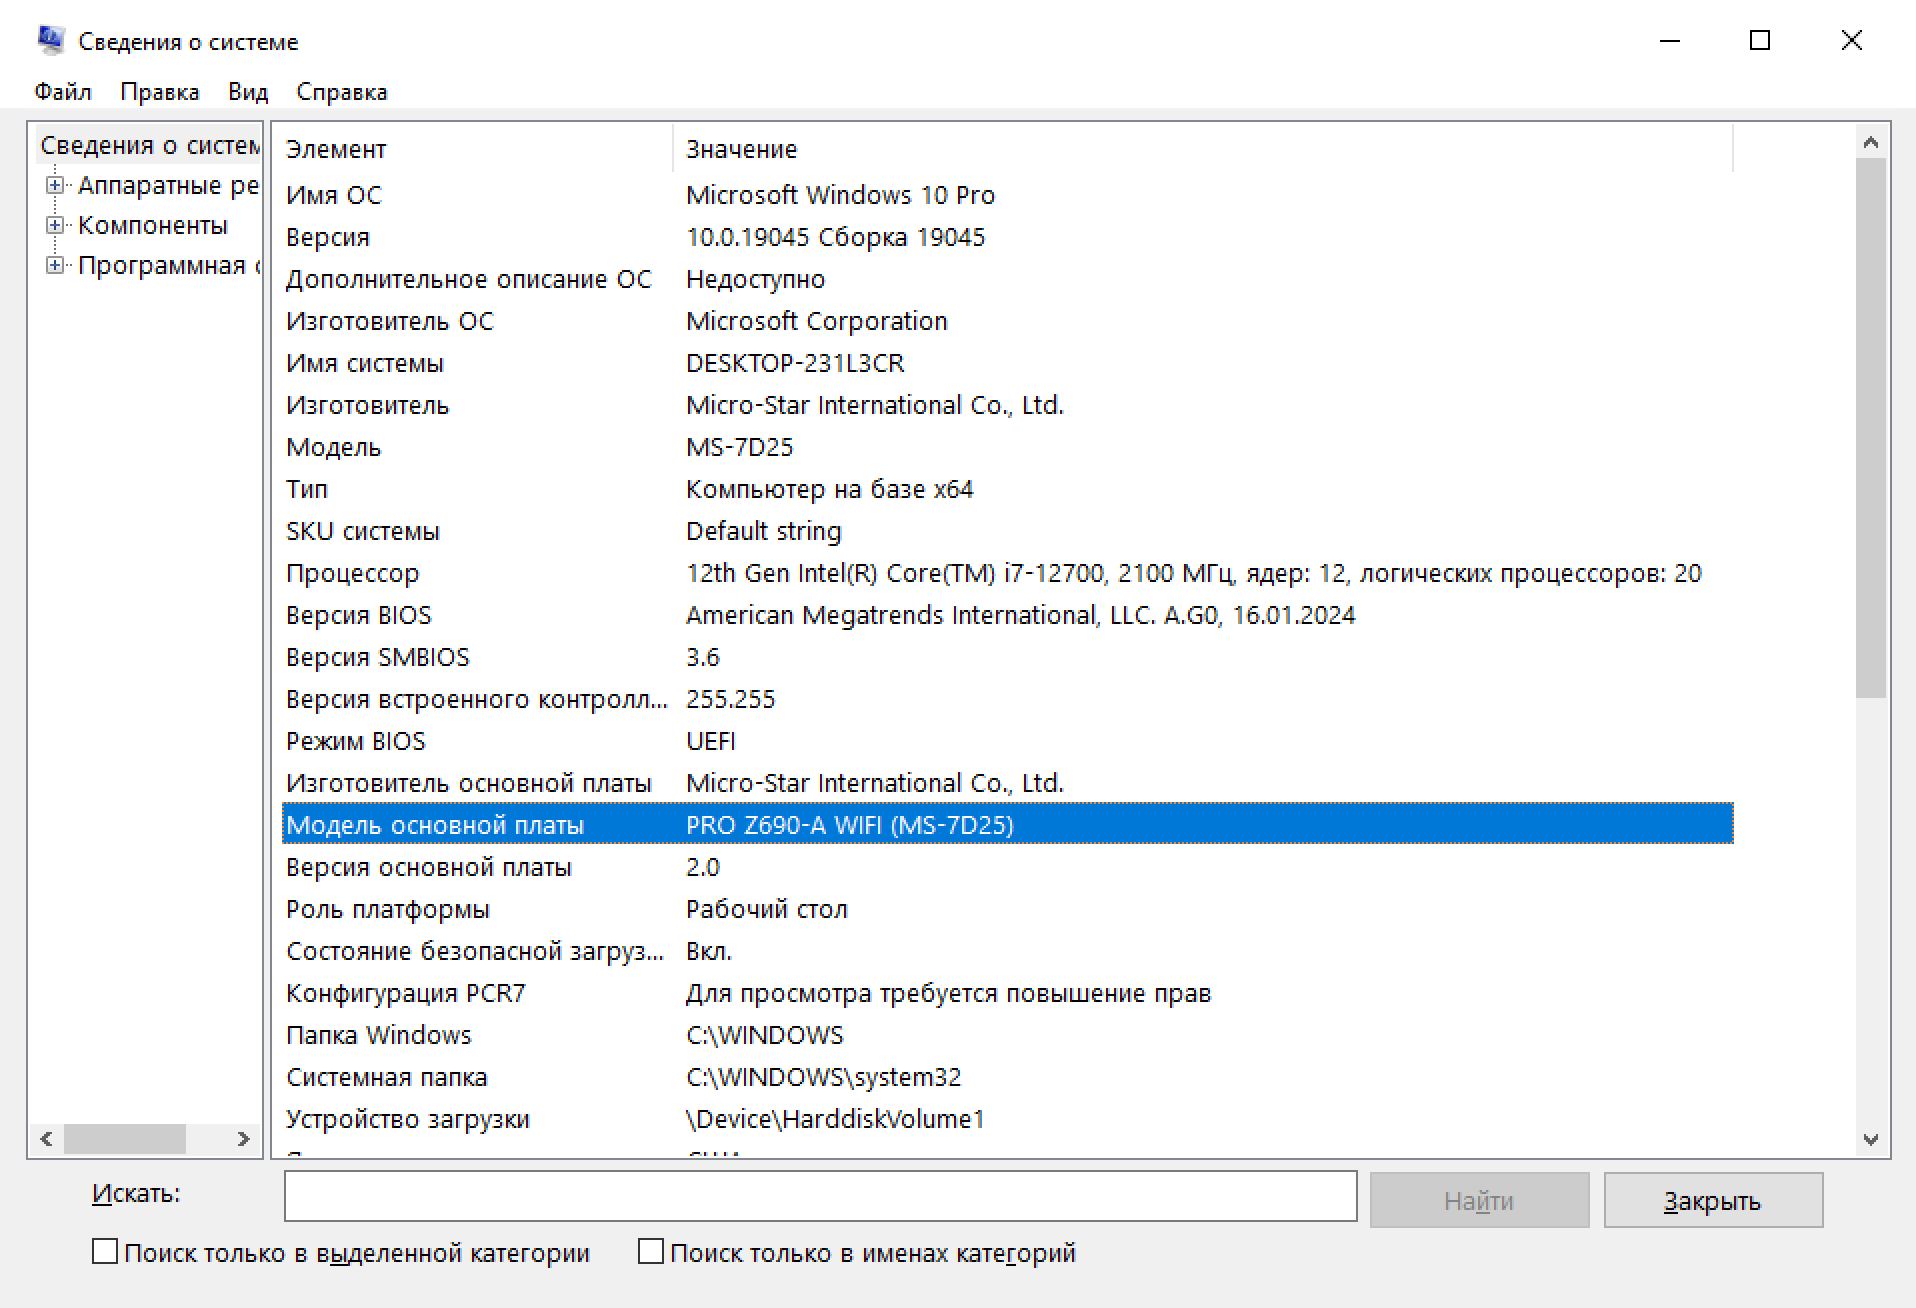Click the tree pane horizontal scrollbar thumb
Screen dimensions: 1916x1308
point(125,1139)
